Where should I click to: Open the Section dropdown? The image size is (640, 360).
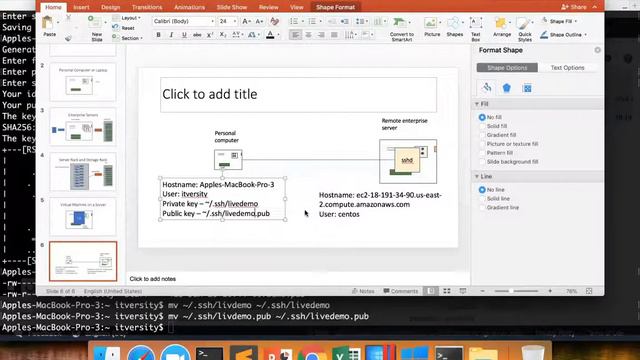pyautogui.click(x=128, y=38)
